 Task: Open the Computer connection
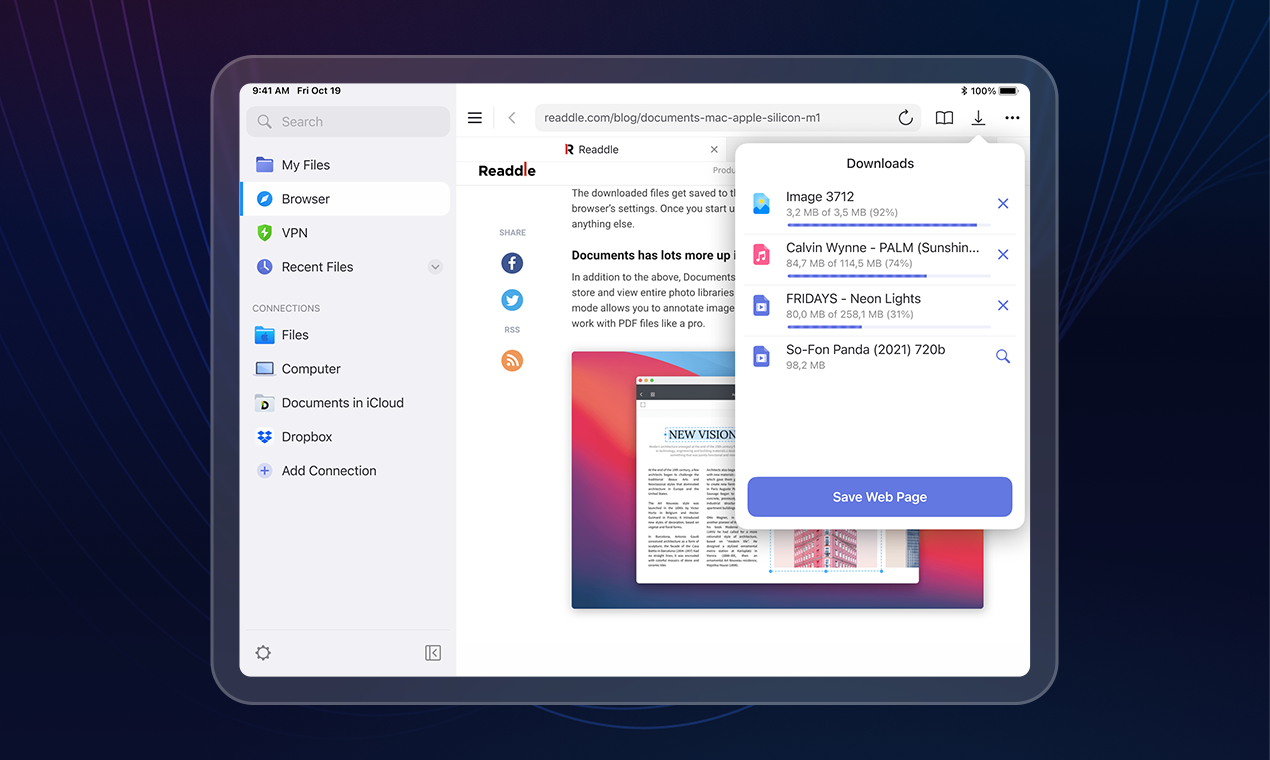click(345, 369)
